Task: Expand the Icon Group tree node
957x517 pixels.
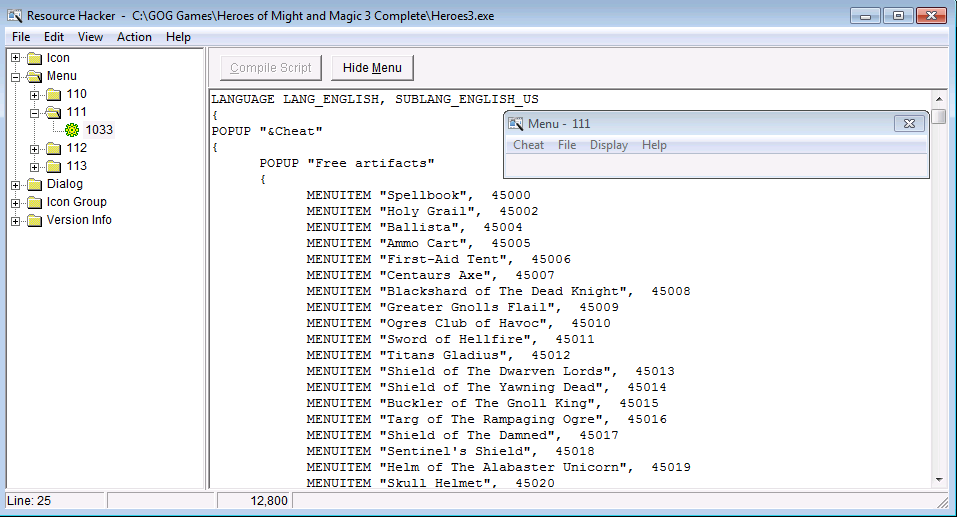Action: (16, 202)
